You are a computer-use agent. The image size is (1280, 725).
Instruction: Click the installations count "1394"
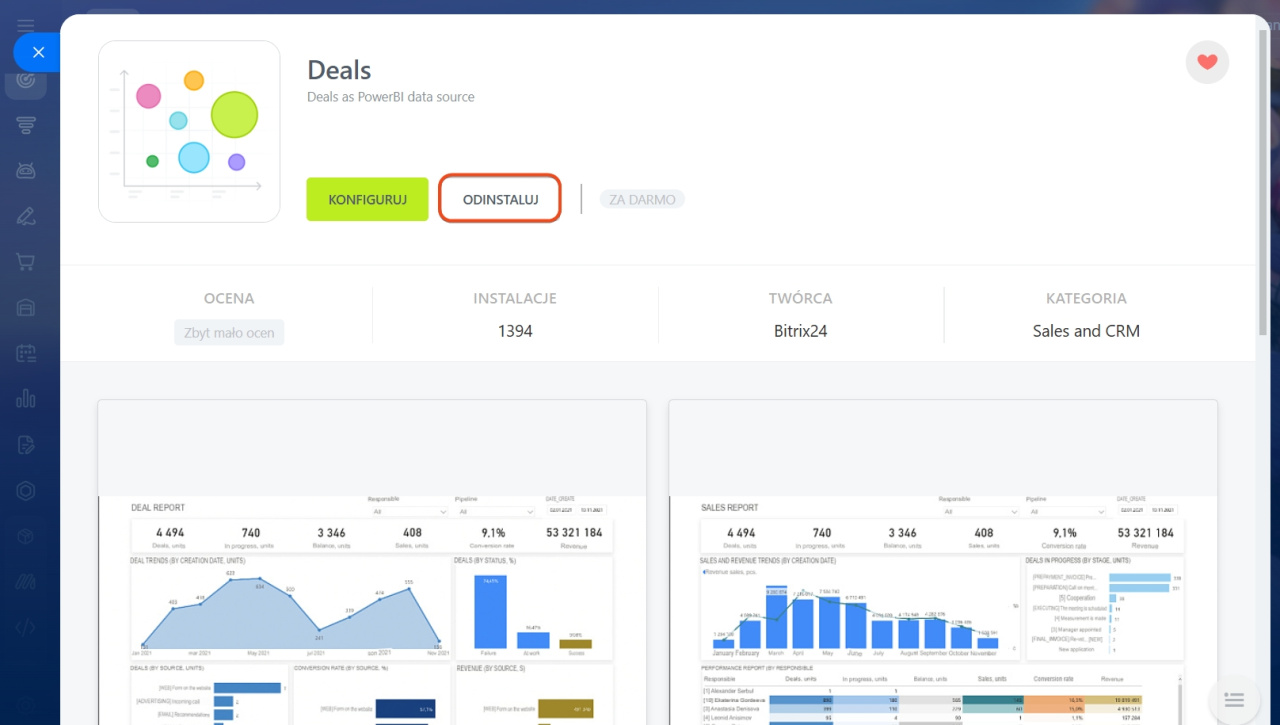pos(515,331)
